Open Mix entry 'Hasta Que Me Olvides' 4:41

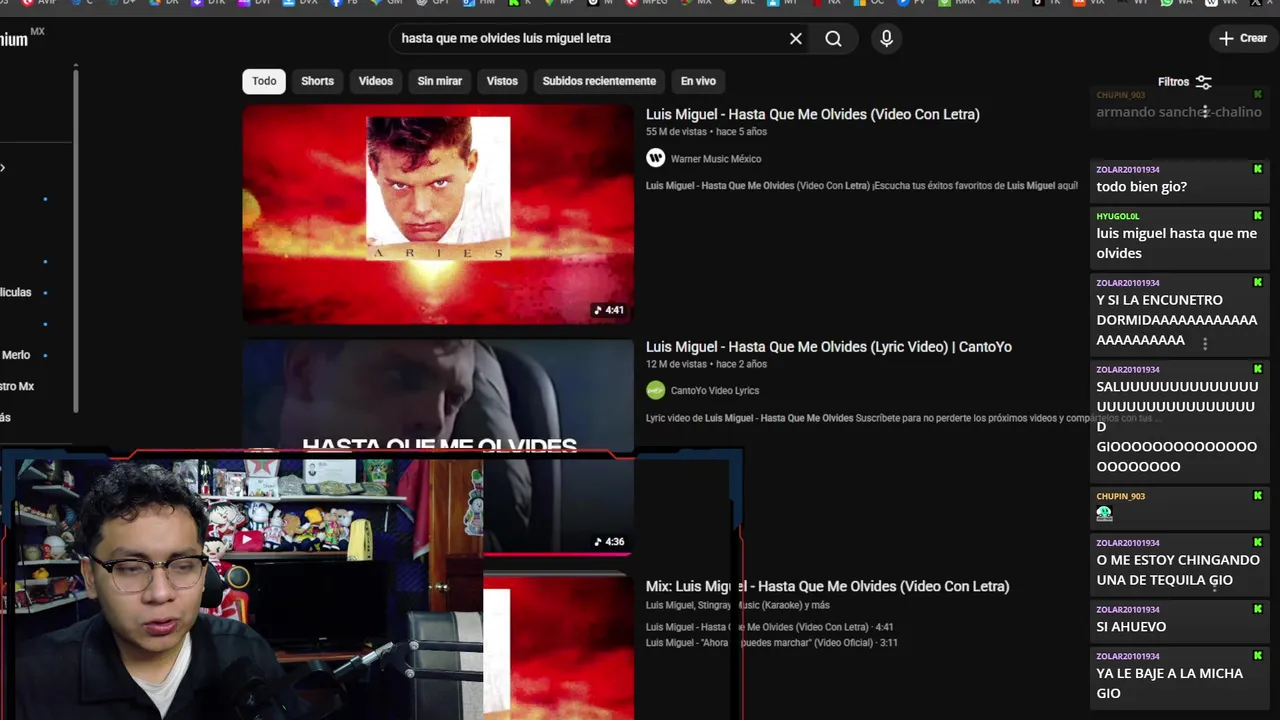[770, 627]
